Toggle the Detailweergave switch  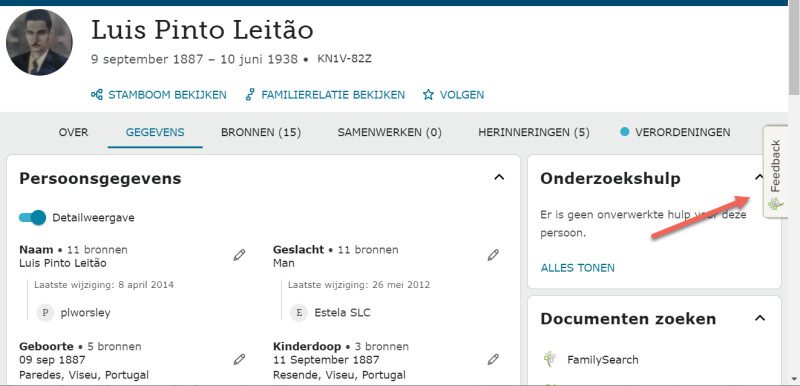point(32,218)
